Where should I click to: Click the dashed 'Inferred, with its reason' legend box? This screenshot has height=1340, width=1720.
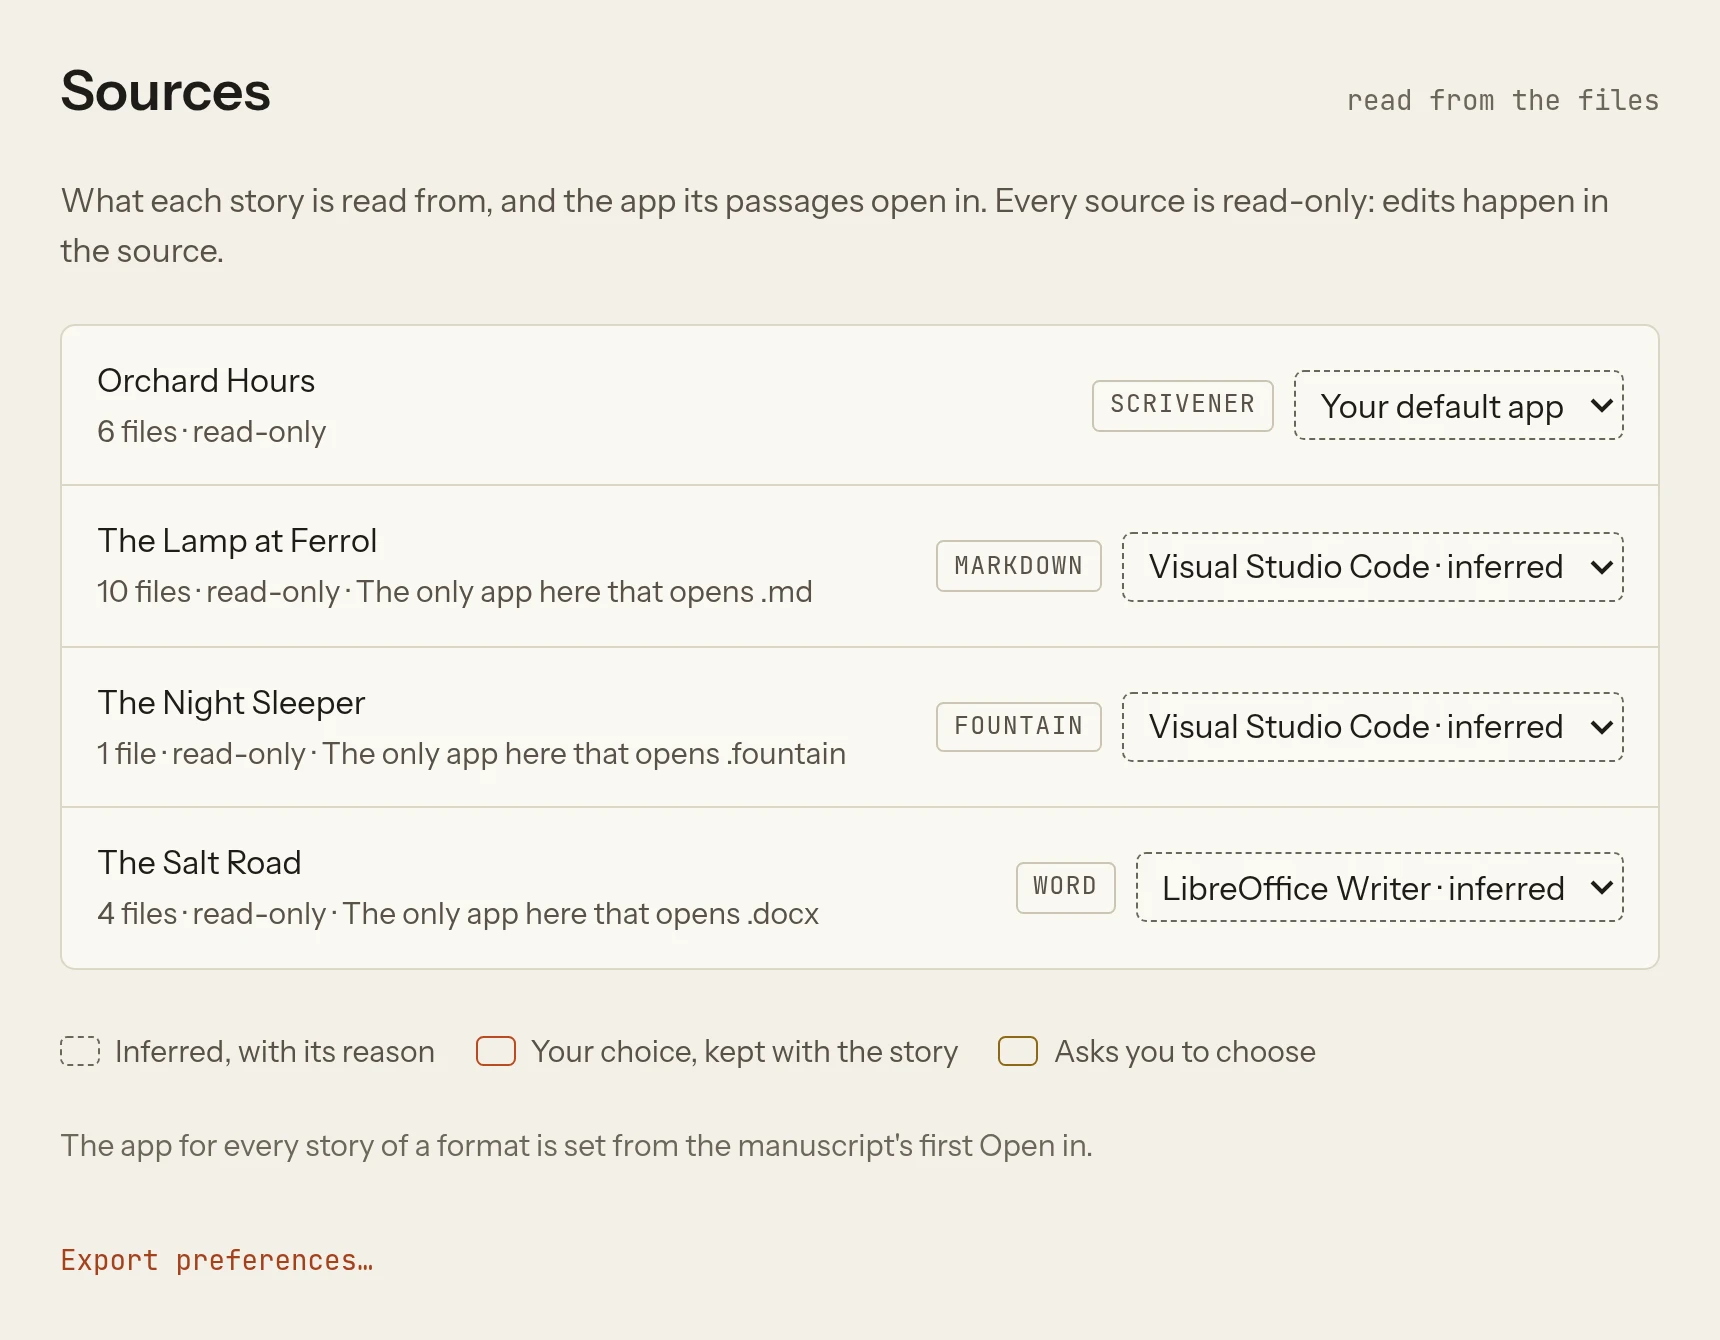(x=80, y=1051)
